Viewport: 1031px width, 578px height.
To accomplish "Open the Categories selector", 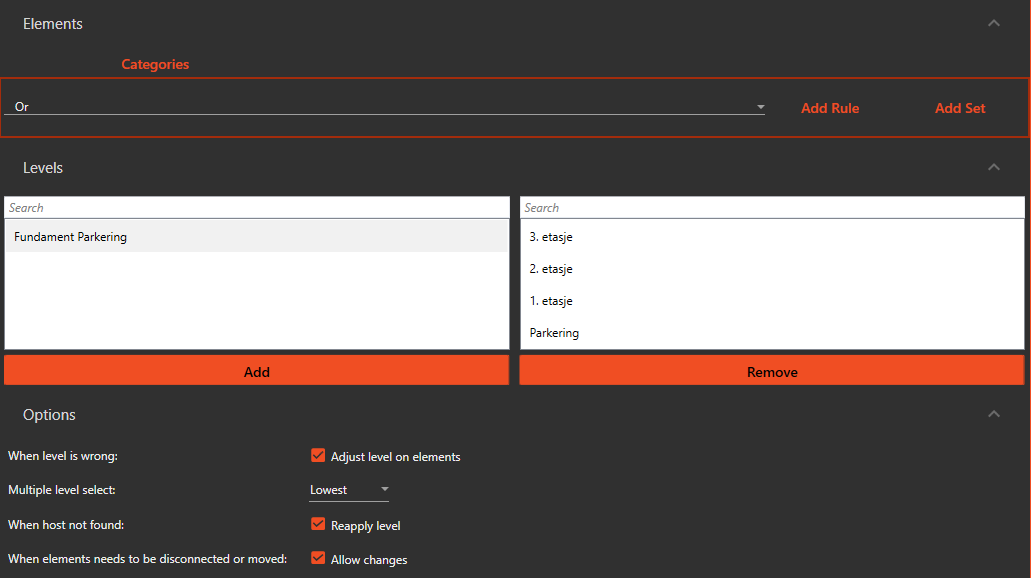I will (155, 63).
